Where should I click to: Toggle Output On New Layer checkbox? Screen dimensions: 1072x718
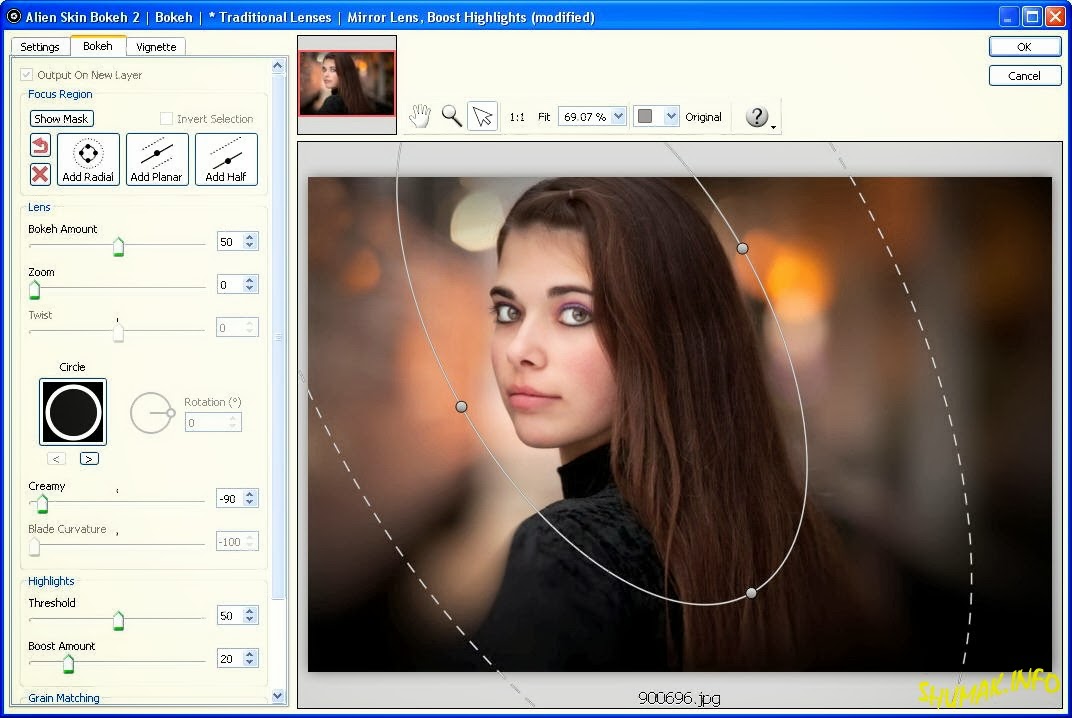pyautogui.click(x=27, y=75)
